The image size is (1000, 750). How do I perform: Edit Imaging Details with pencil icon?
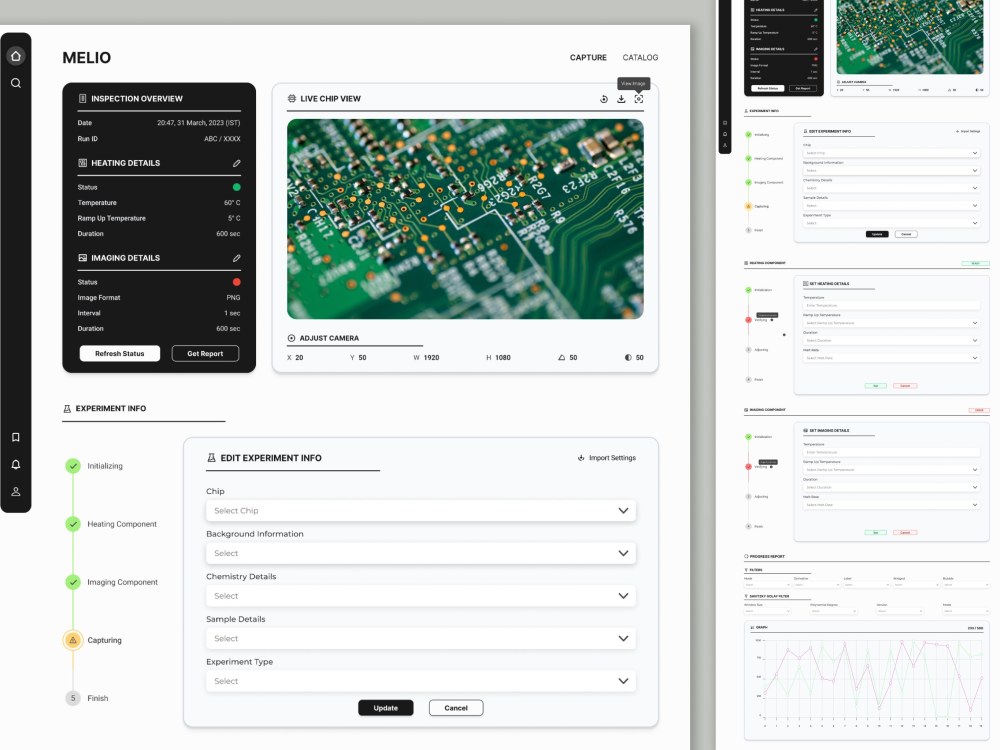pos(237,258)
